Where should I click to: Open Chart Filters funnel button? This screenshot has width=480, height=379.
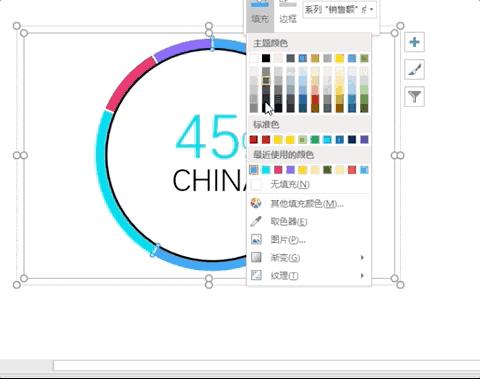click(x=414, y=97)
